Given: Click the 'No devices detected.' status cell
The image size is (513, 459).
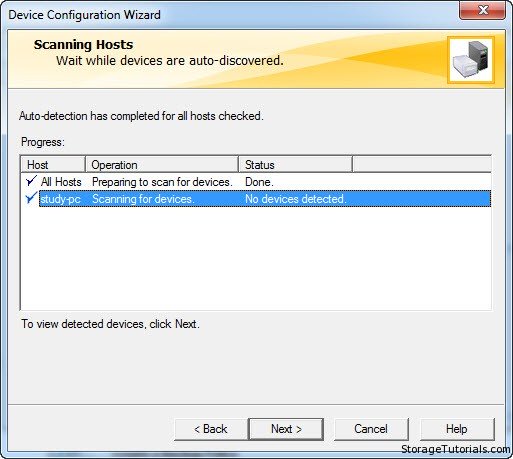Looking at the screenshot, I should tap(296, 199).
